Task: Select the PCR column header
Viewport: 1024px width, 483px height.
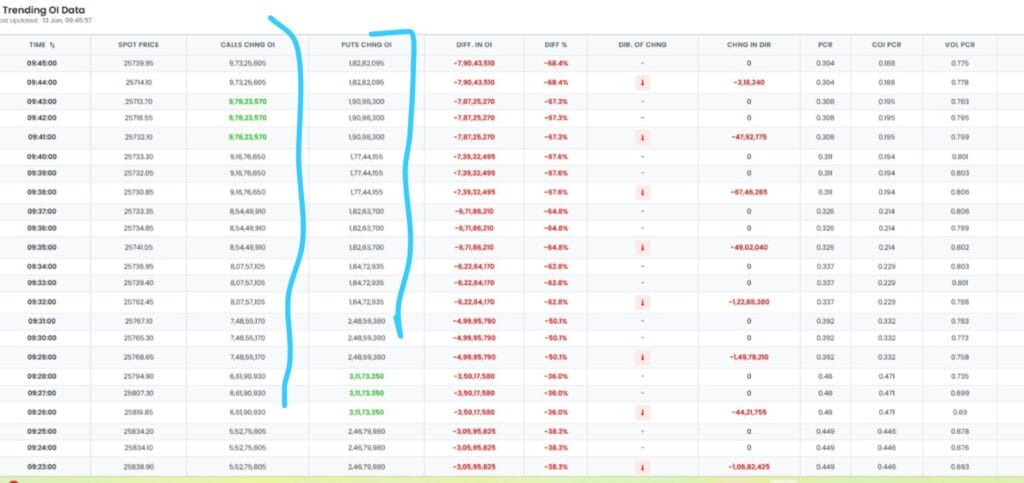Action: [825, 45]
